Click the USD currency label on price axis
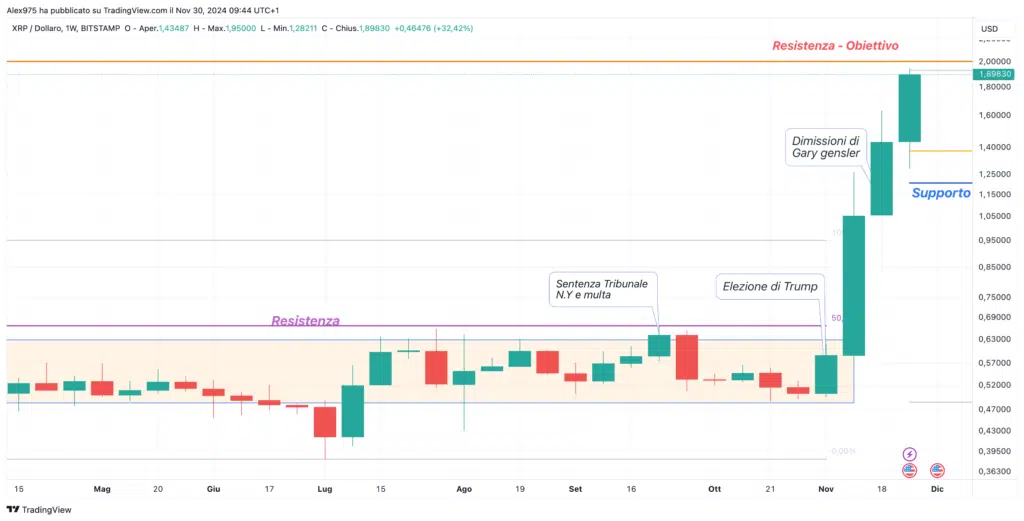The image size is (1024, 521). tap(989, 29)
